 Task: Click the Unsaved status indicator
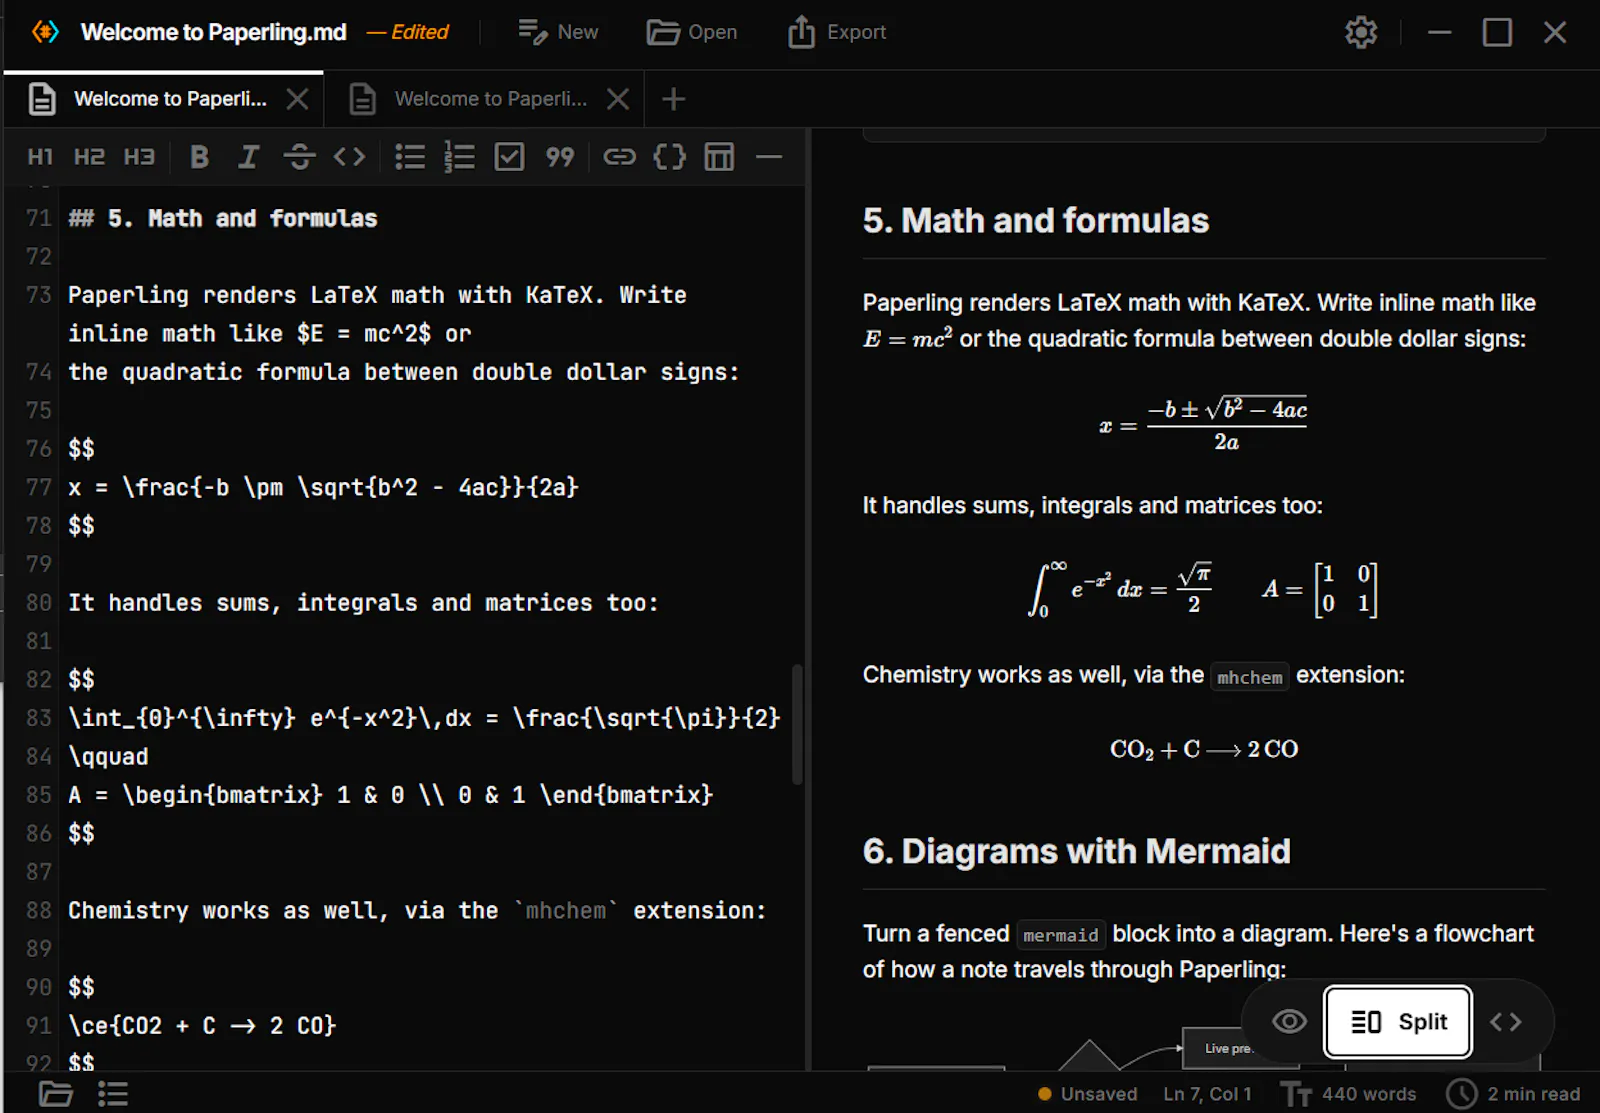click(1088, 1094)
